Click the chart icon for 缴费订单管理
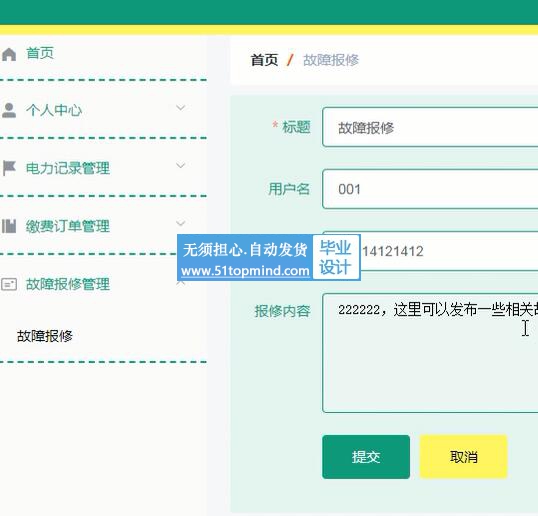Screen dimensions: 538x516 9,226
